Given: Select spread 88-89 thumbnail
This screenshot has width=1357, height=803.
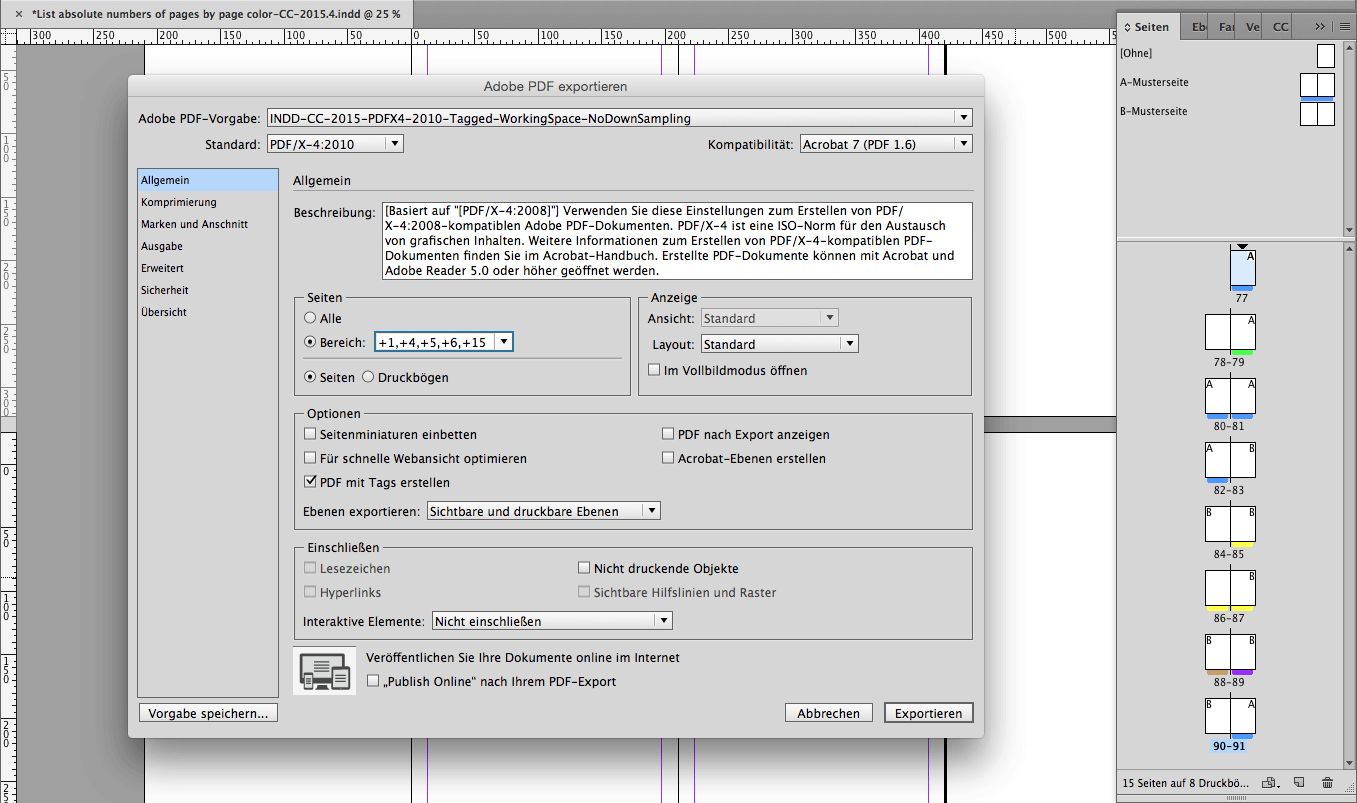Looking at the screenshot, I should [x=1230, y=654].
